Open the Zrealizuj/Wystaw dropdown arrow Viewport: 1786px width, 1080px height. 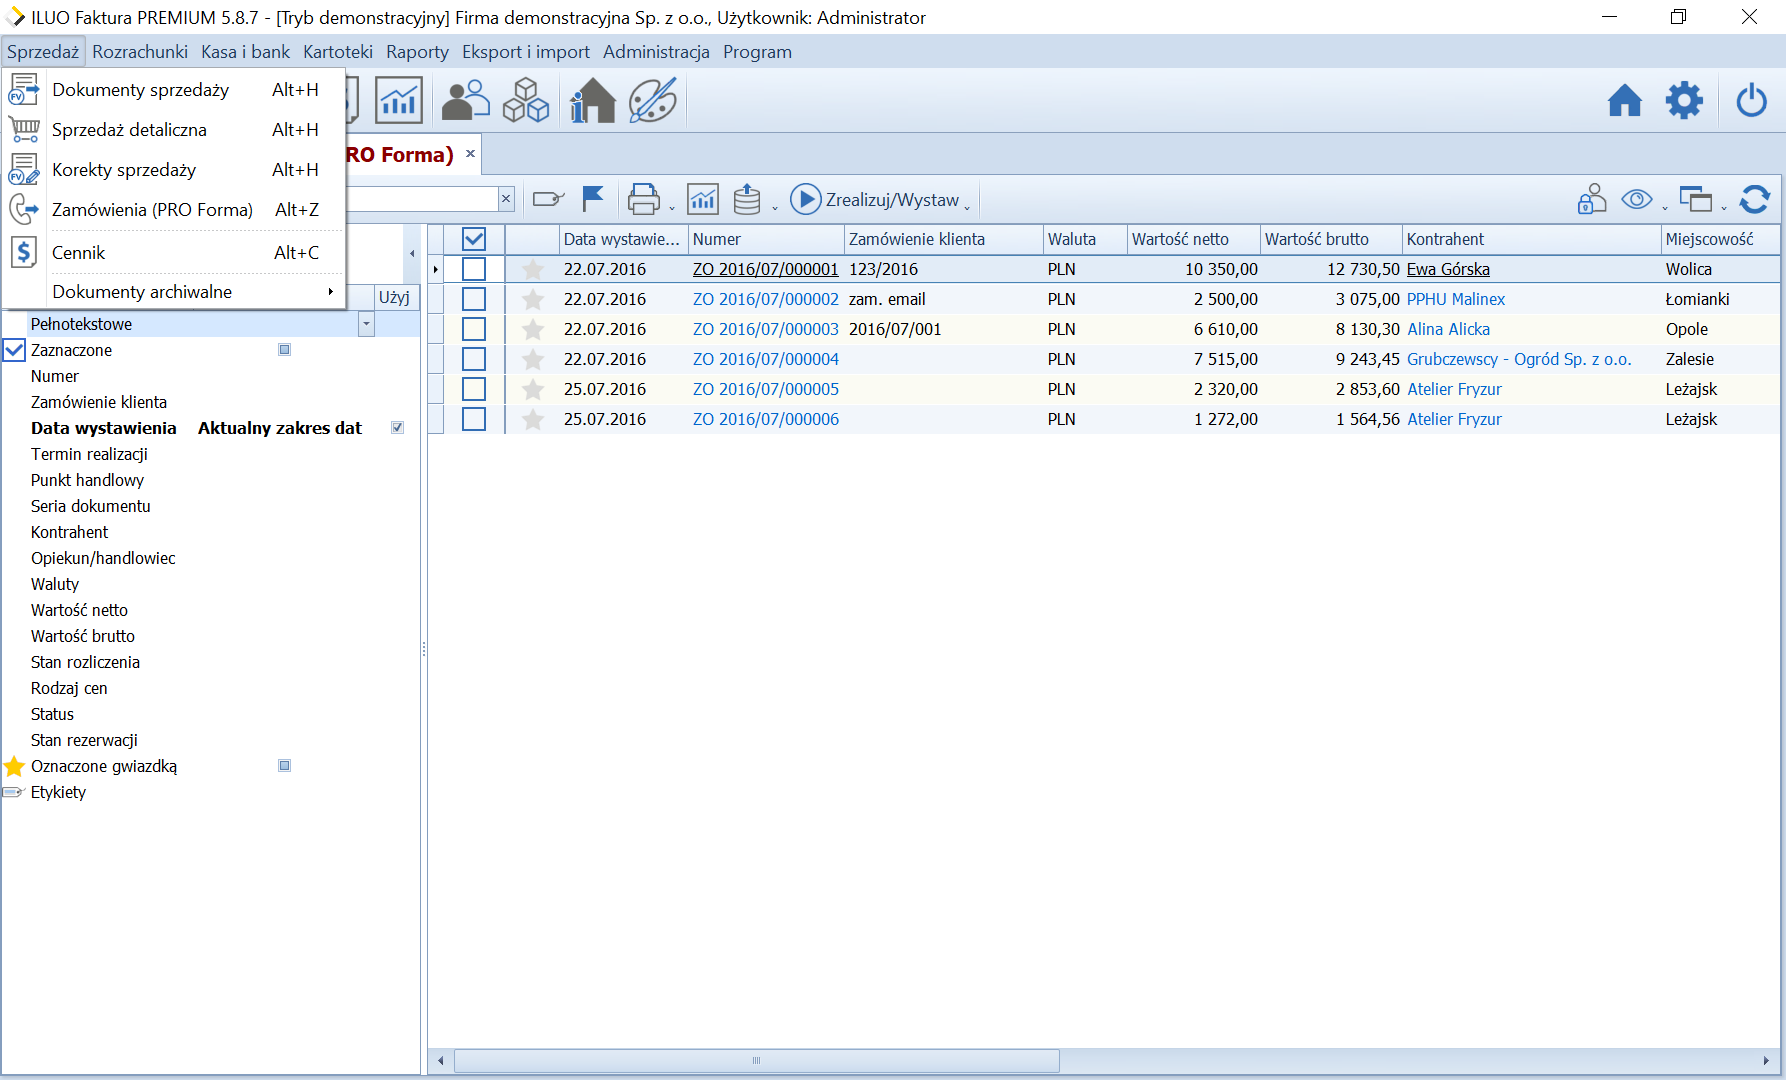[967, 208]
